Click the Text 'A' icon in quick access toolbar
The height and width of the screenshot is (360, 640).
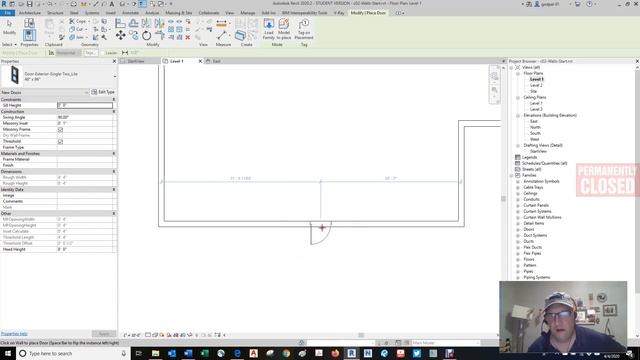(111, 4)
